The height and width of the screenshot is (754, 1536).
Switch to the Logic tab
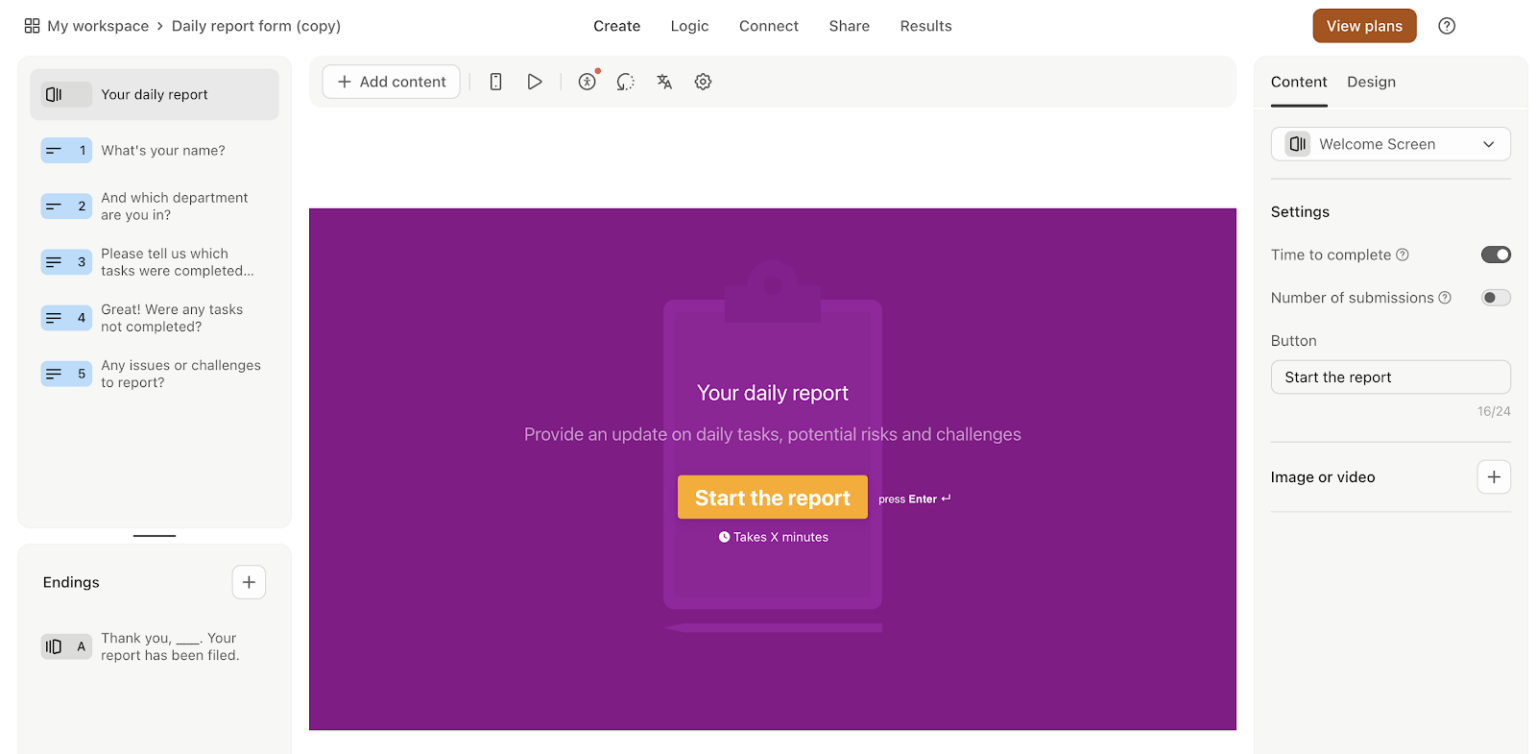[689, 25]
